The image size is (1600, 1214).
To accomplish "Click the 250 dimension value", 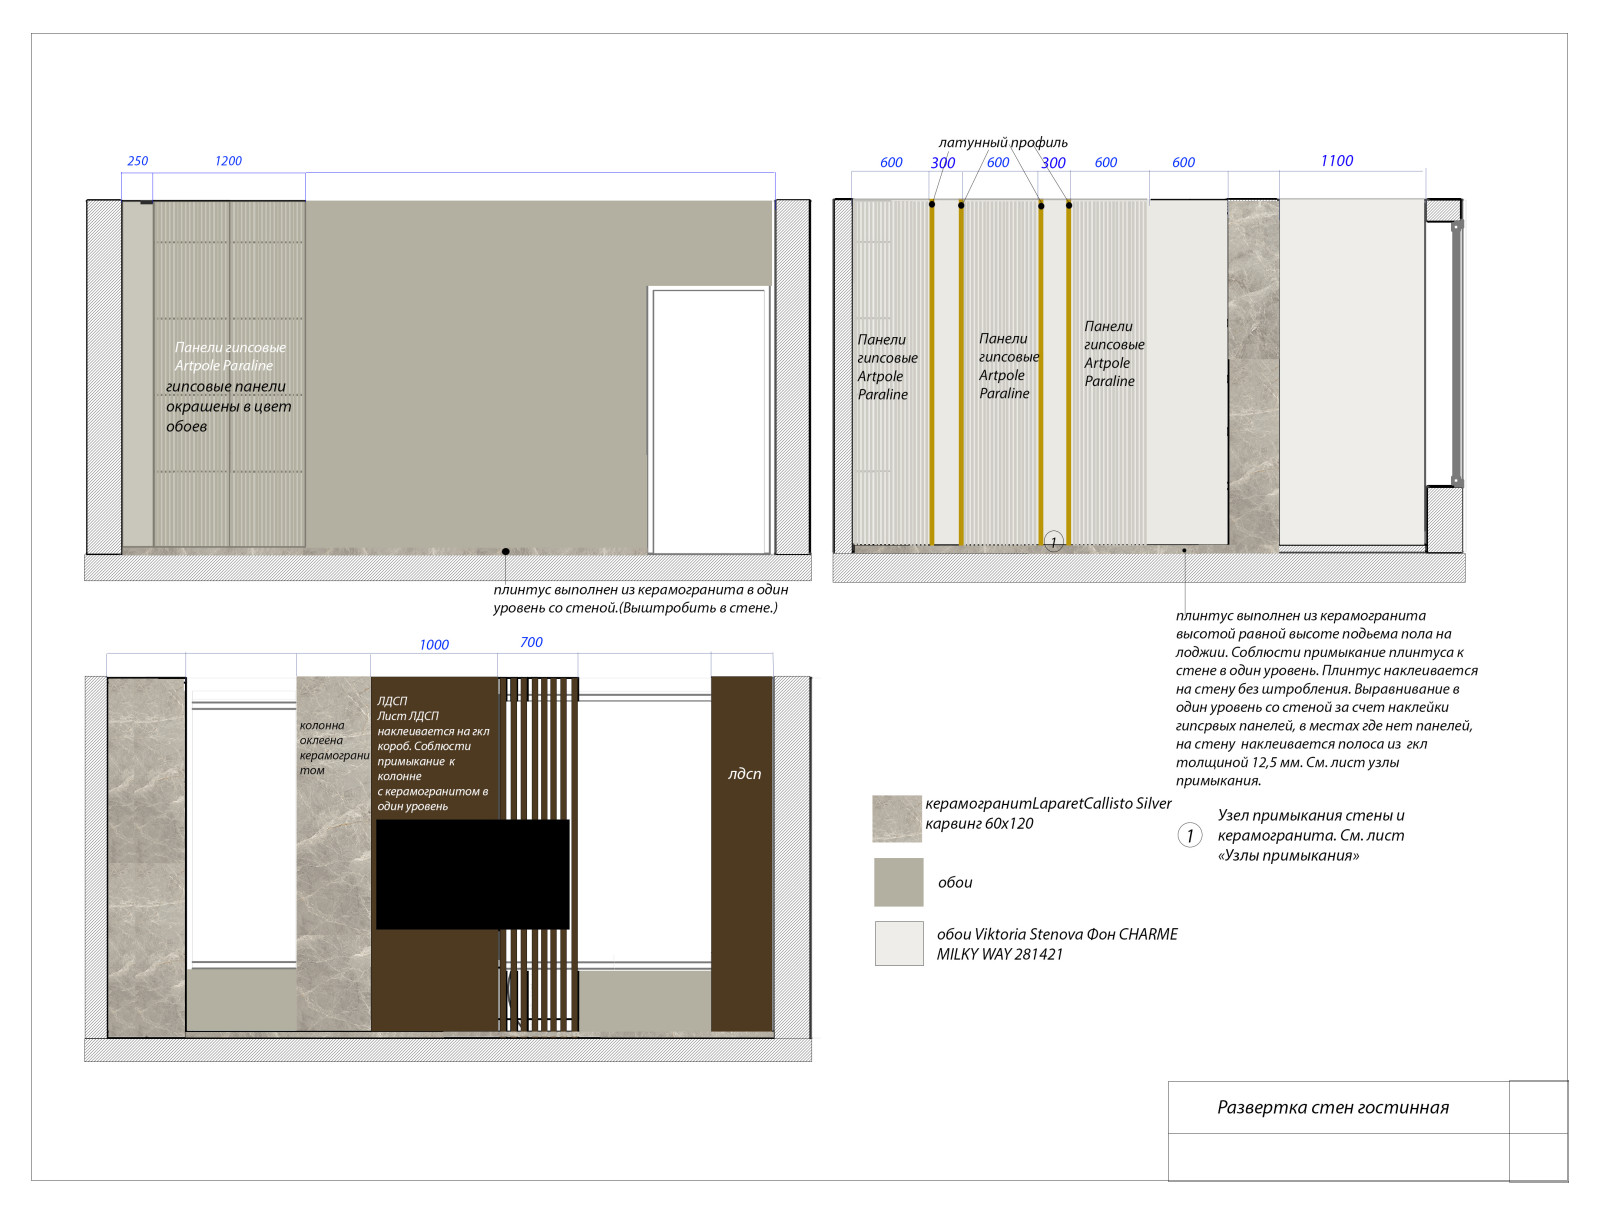I will 137,161.
